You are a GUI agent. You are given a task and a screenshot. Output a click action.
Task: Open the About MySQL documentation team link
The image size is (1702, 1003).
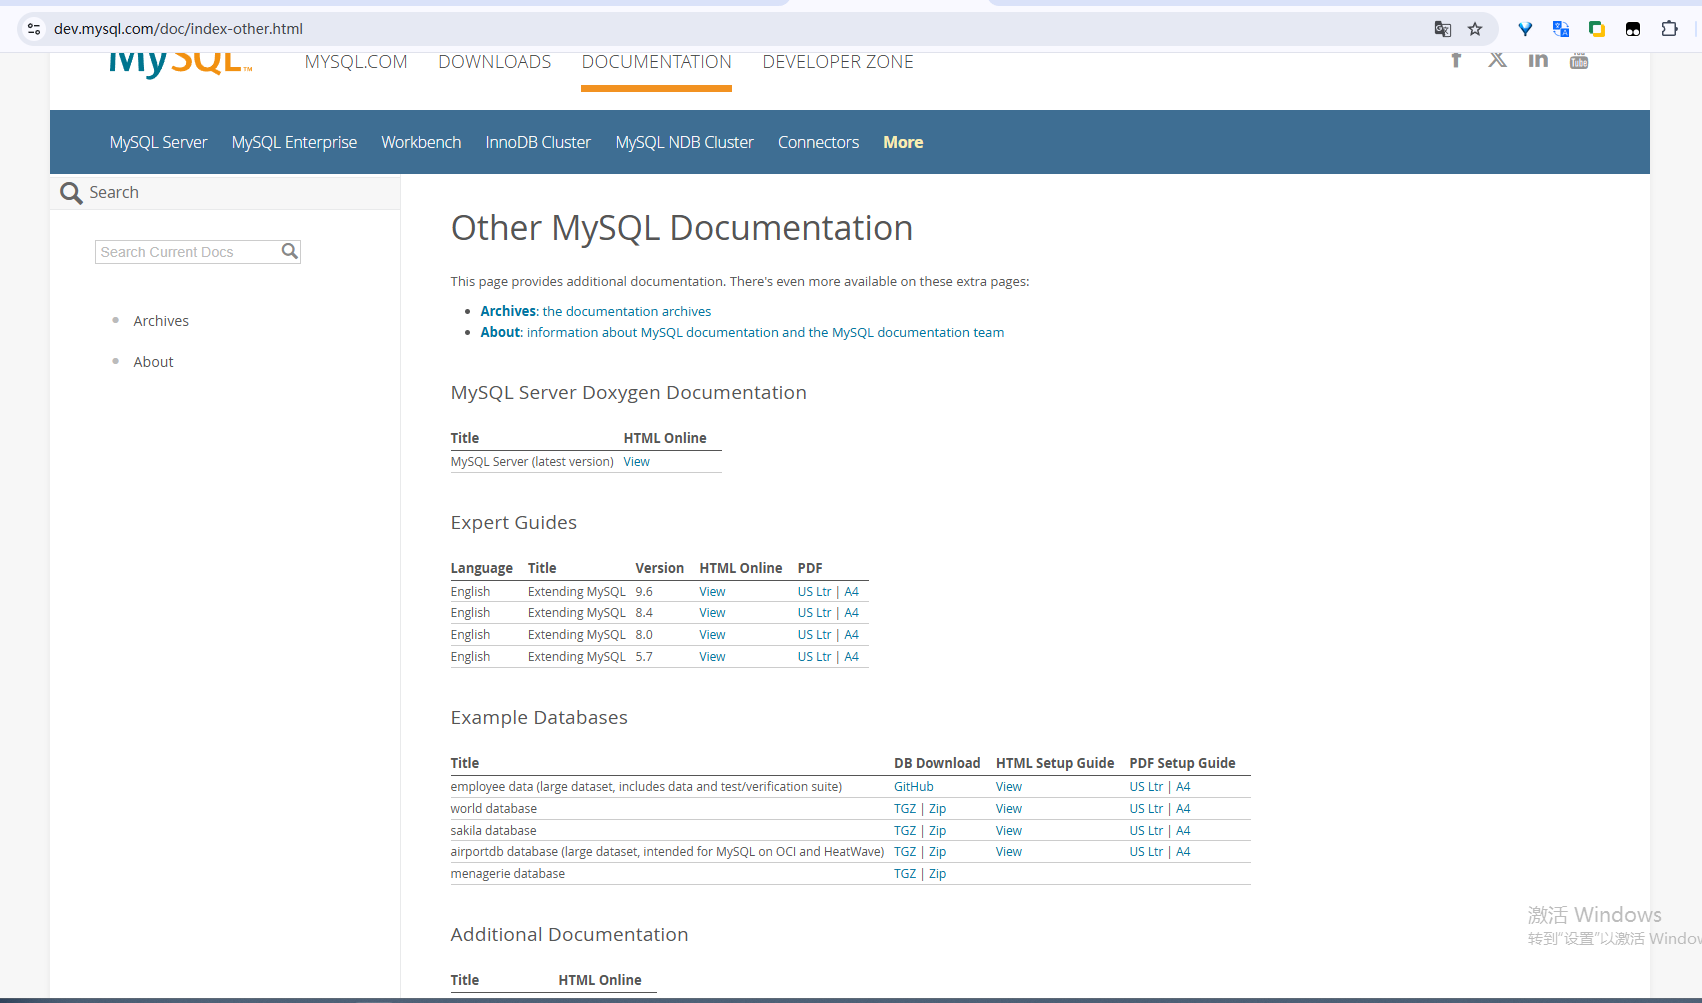(x=742, y=332)
